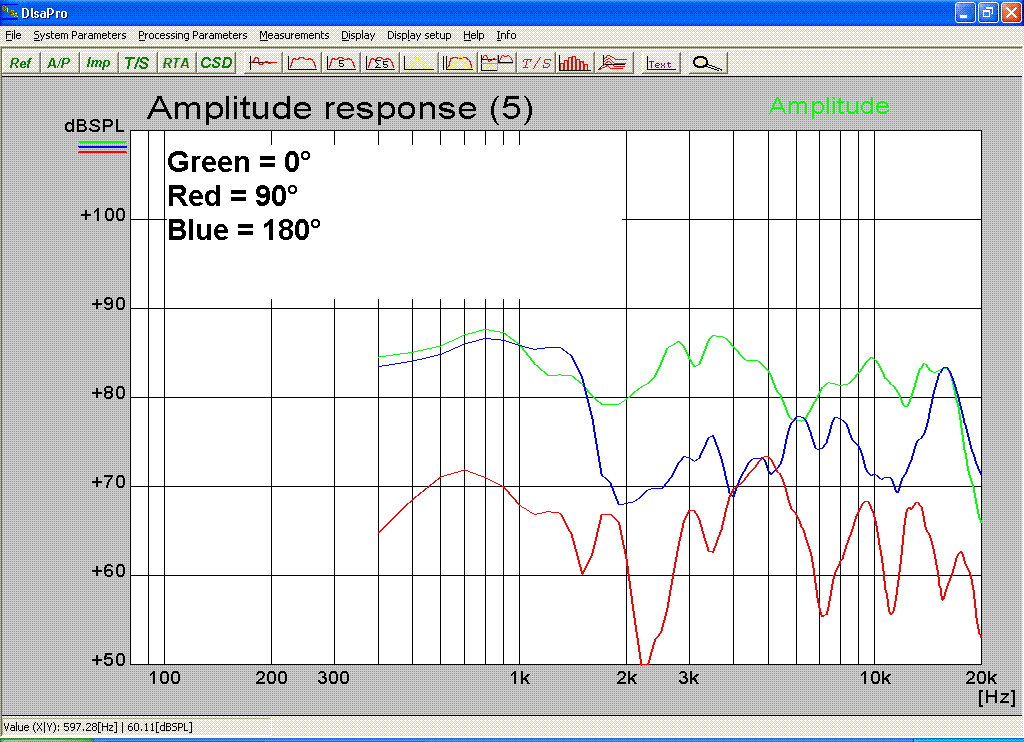
Task: Click the 1k frequency axis label
Action: 520,678
